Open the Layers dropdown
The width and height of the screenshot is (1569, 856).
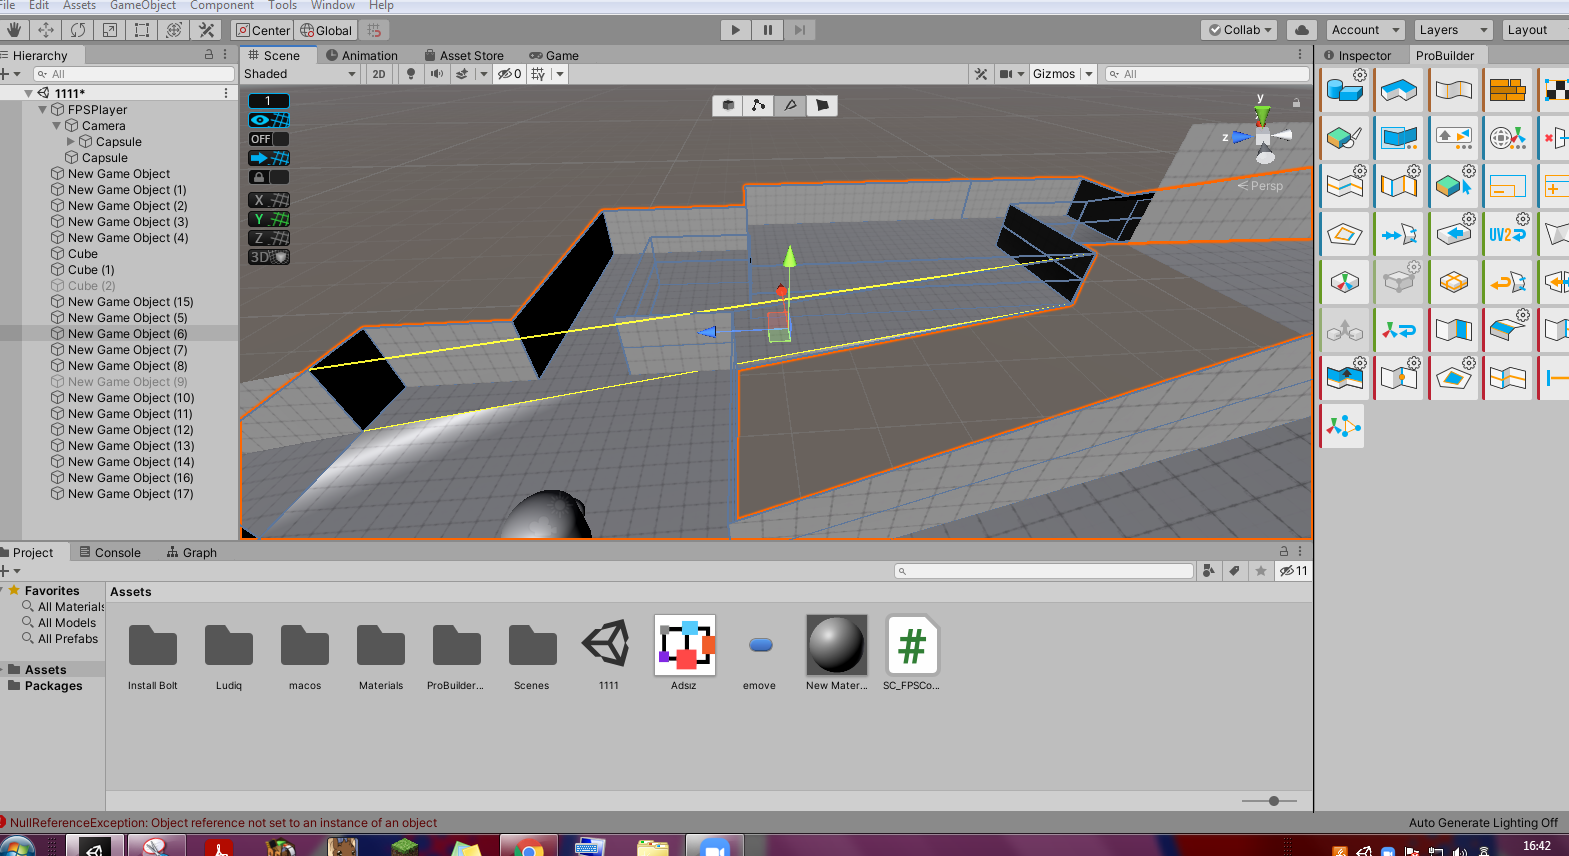[x=1453, y=30]
